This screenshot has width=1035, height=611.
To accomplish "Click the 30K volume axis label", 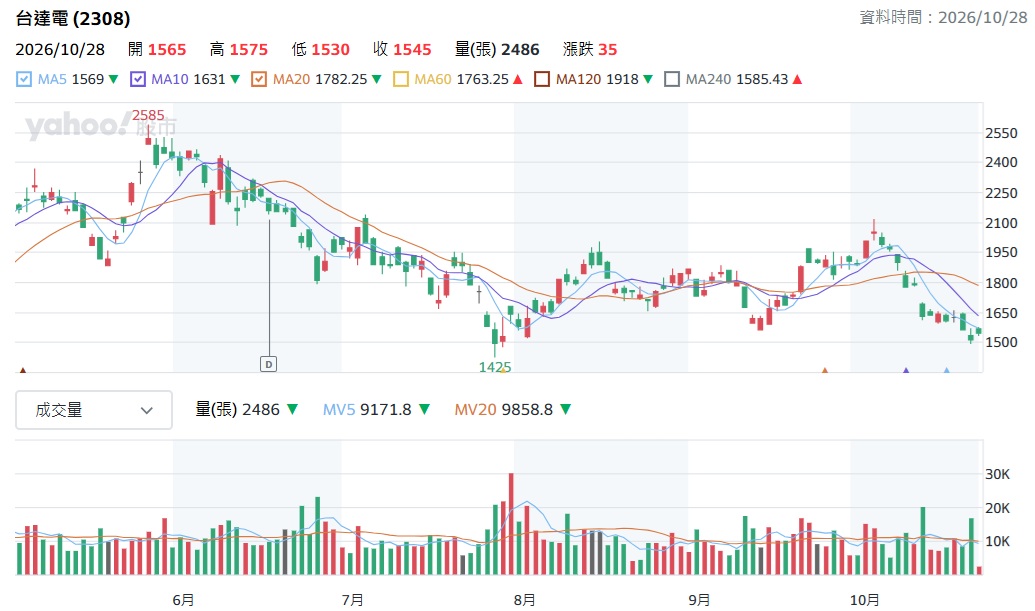I will [x=997, y=474].
